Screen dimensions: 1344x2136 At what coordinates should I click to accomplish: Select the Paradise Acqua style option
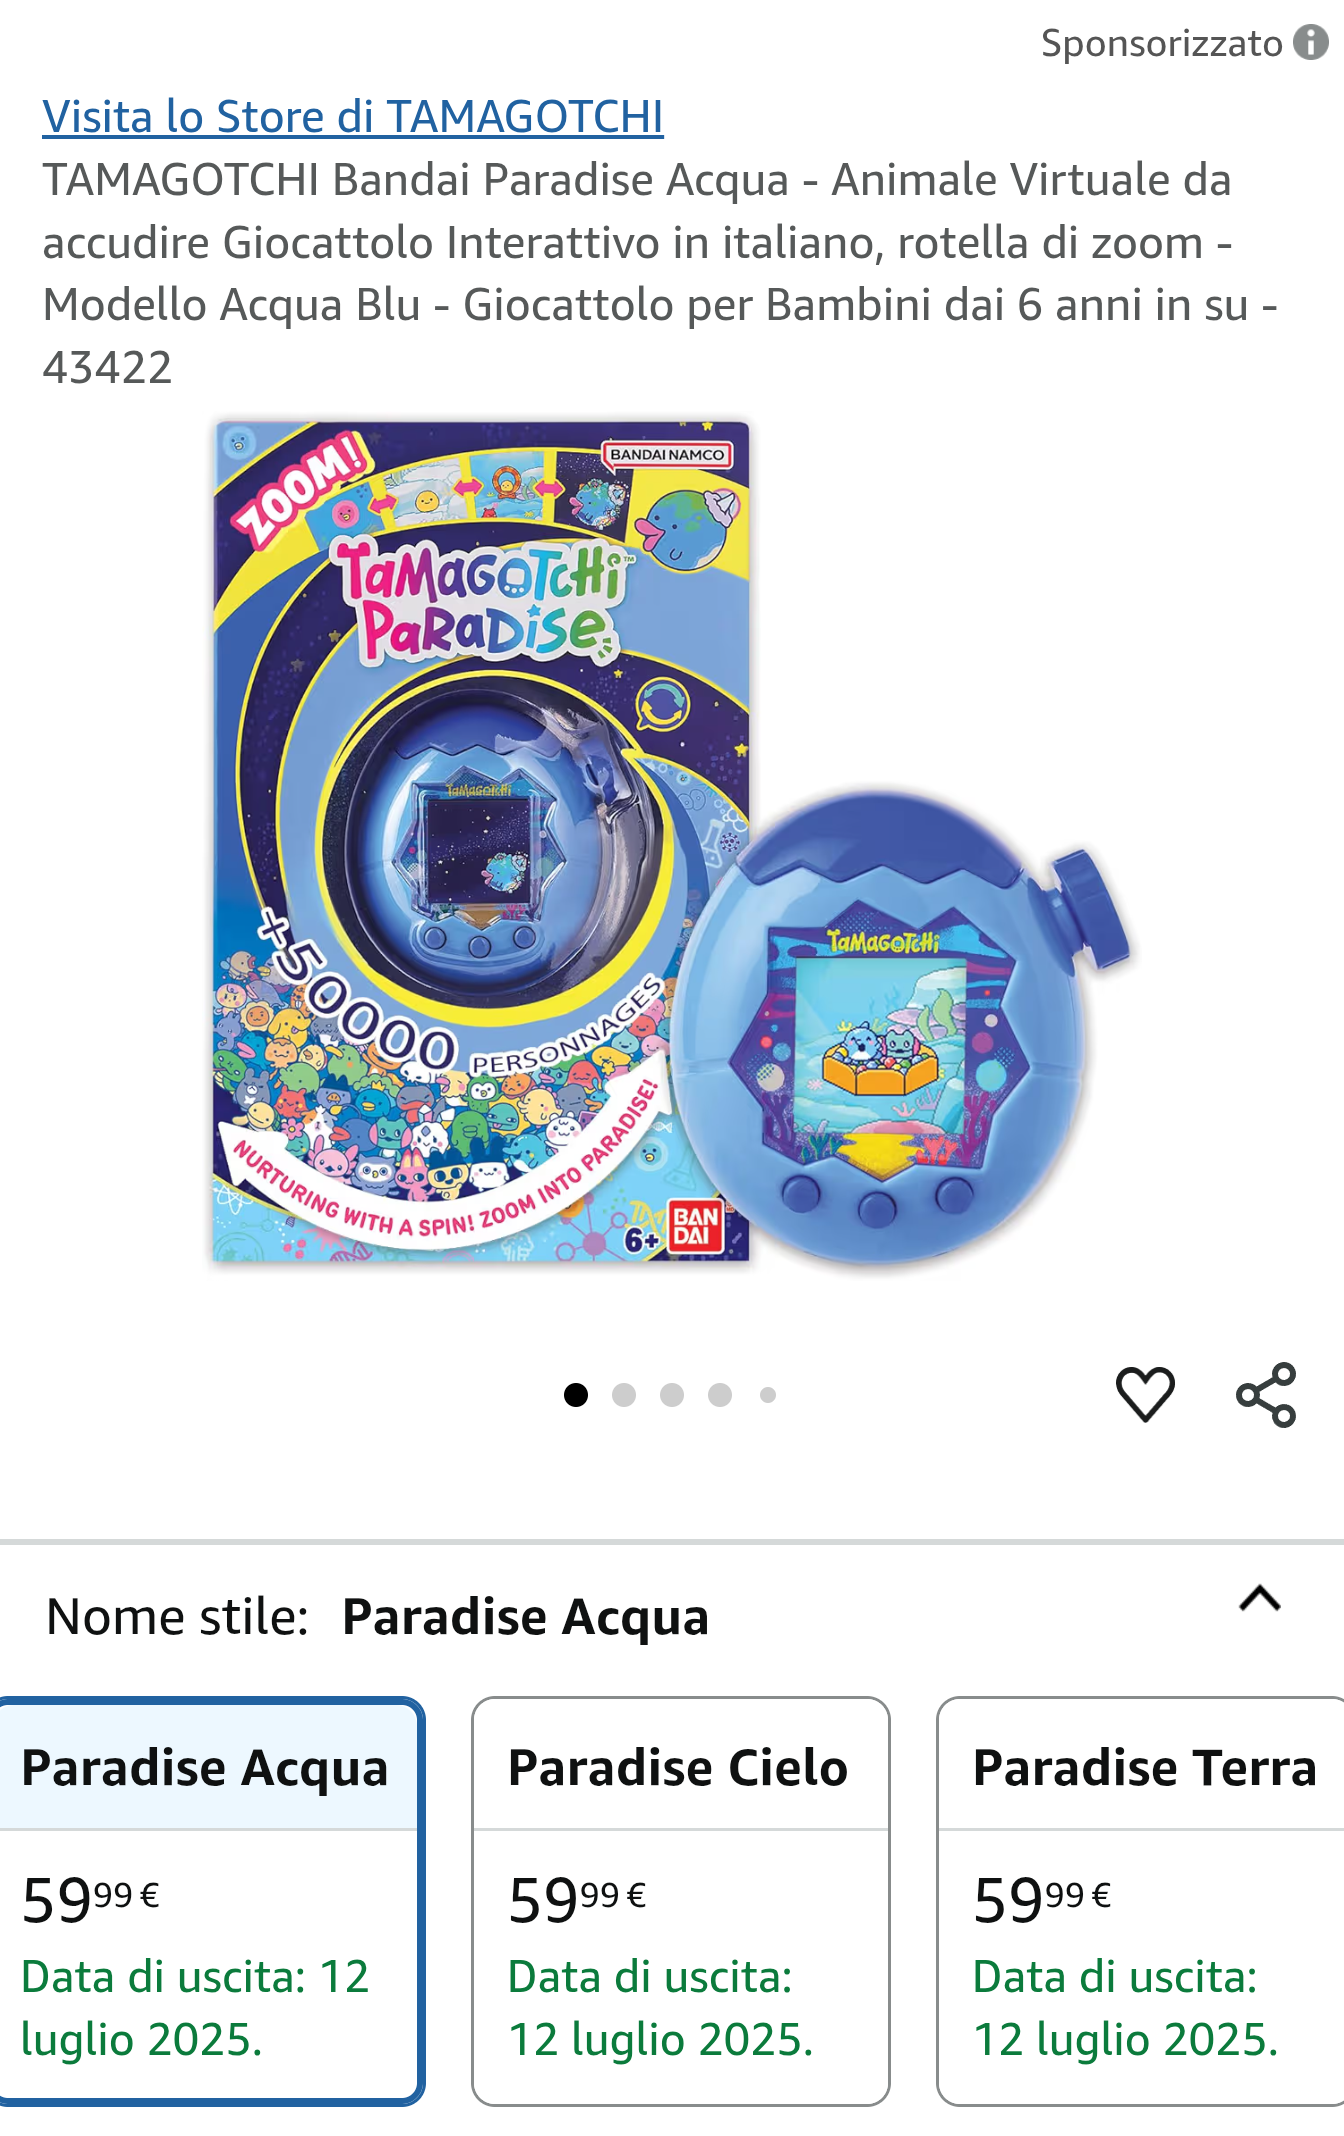point(210,1901)
